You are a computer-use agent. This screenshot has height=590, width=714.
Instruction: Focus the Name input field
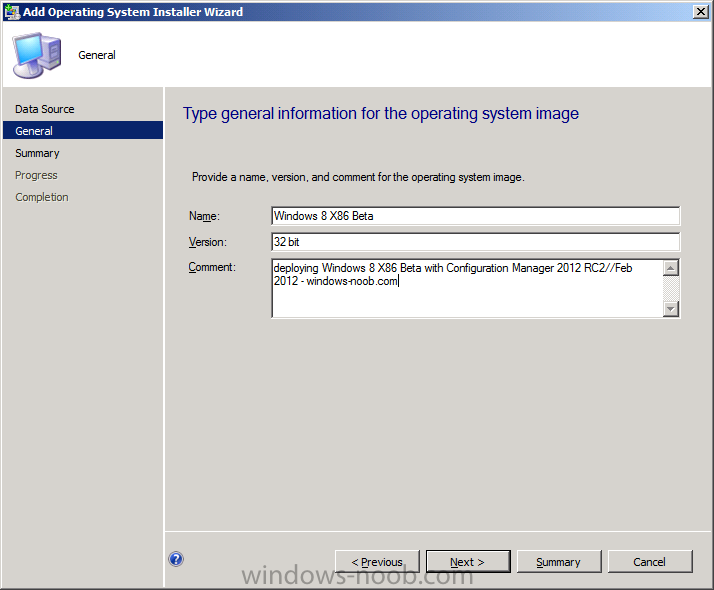pos(476,216)
